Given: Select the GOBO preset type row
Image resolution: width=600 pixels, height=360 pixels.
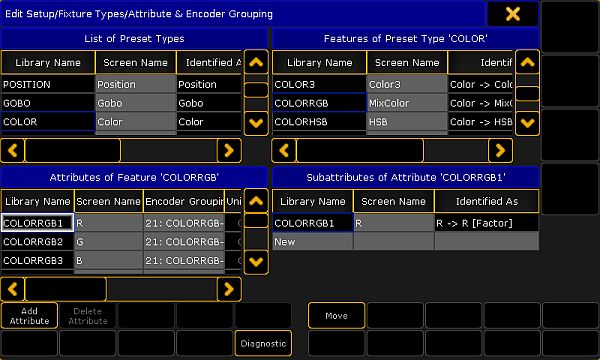Looking at the screenshot, I should point(121,103).
